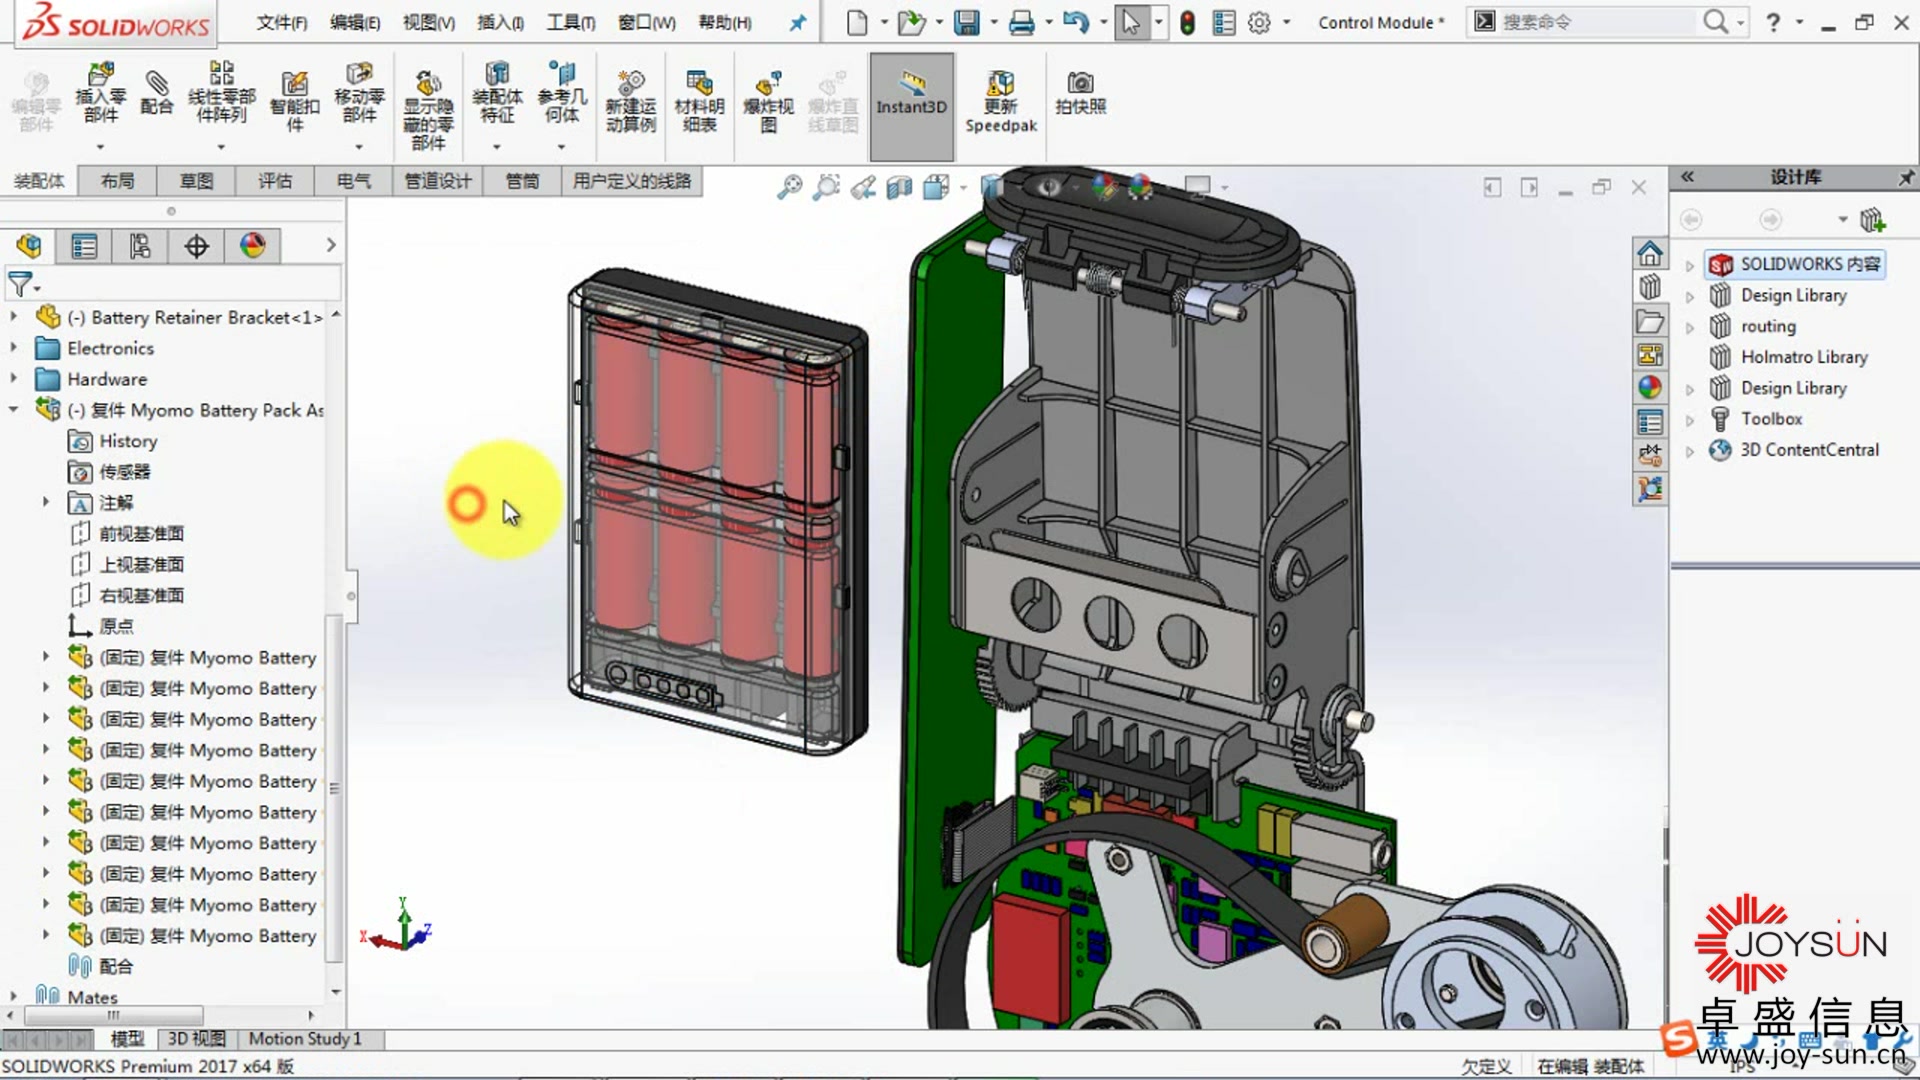Click Take Snapshot icon (拍快照)
The width and height of the screenshot is (1920, 1080).
point(1081,92)
